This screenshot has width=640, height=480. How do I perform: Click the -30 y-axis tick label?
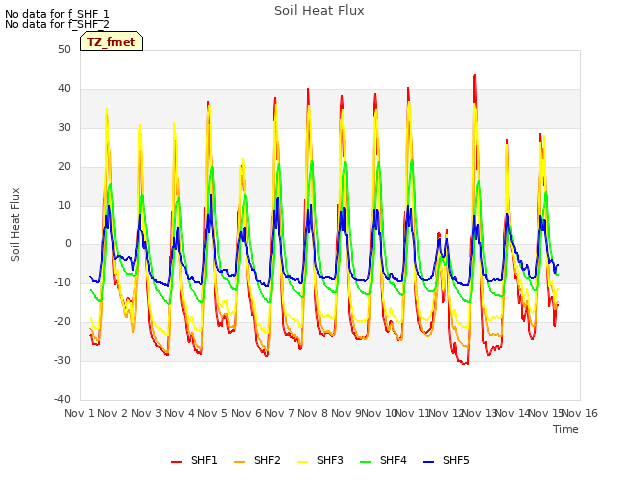coord(62,360)
